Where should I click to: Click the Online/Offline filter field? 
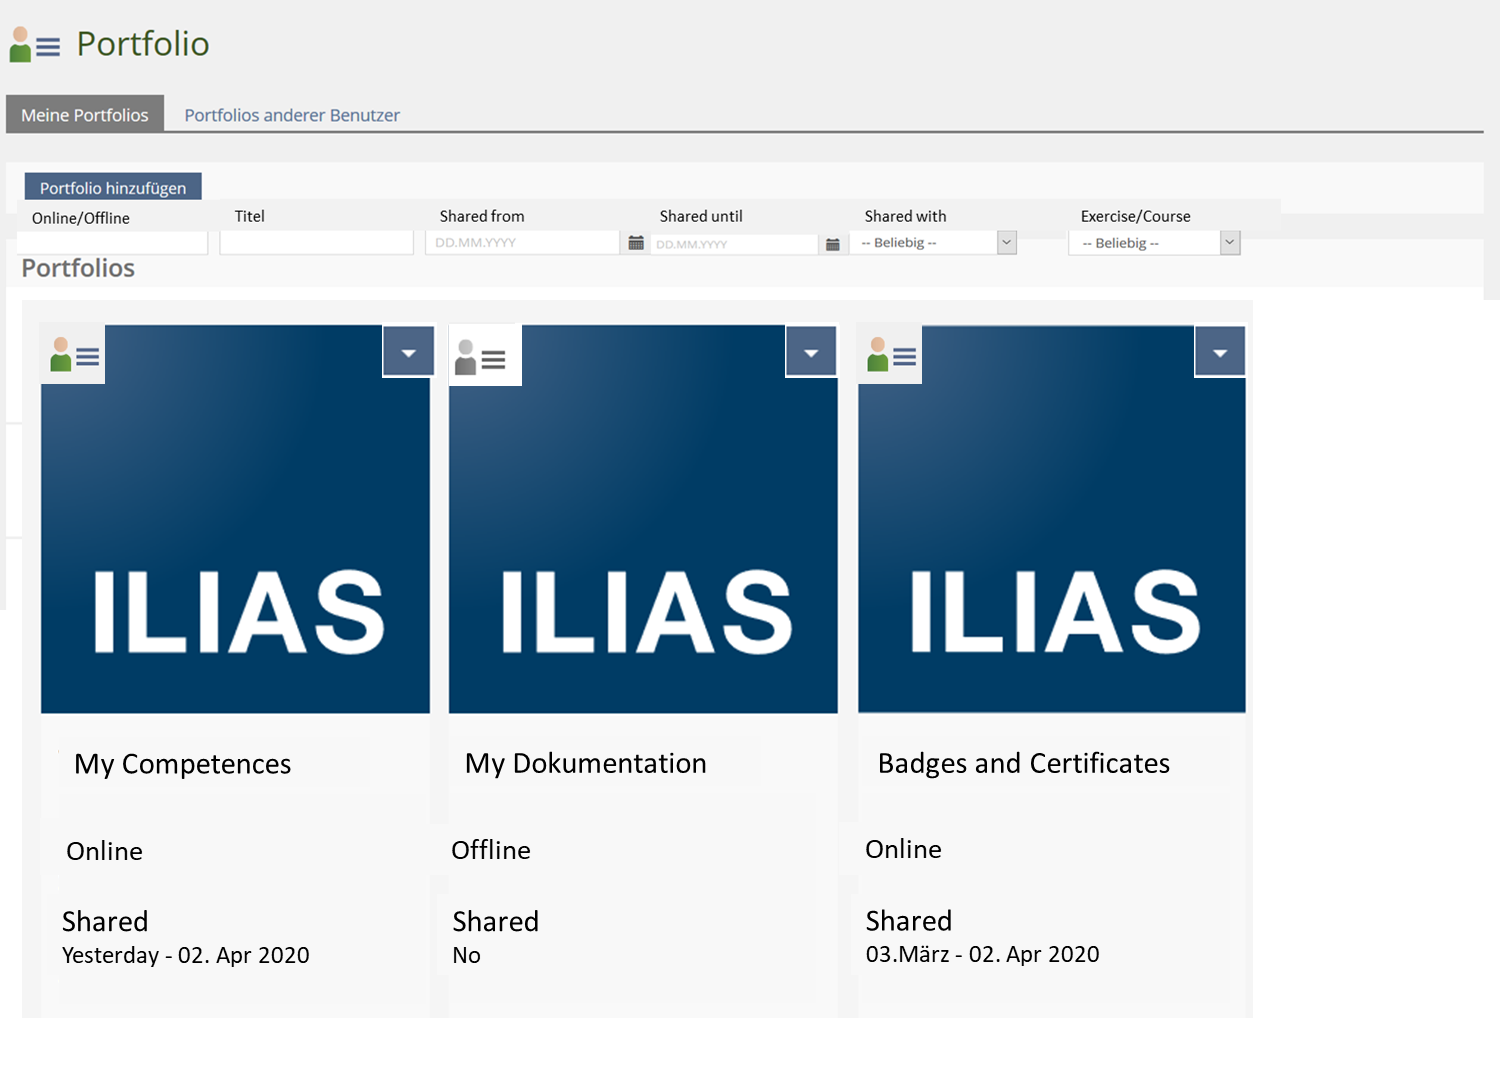113,243
